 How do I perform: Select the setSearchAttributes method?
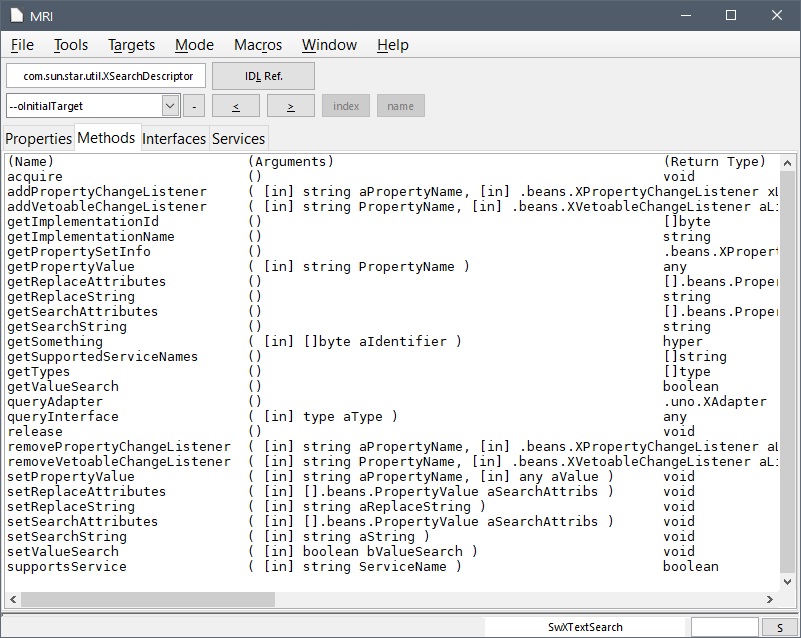pyautogui.click(x=83, y=522)
